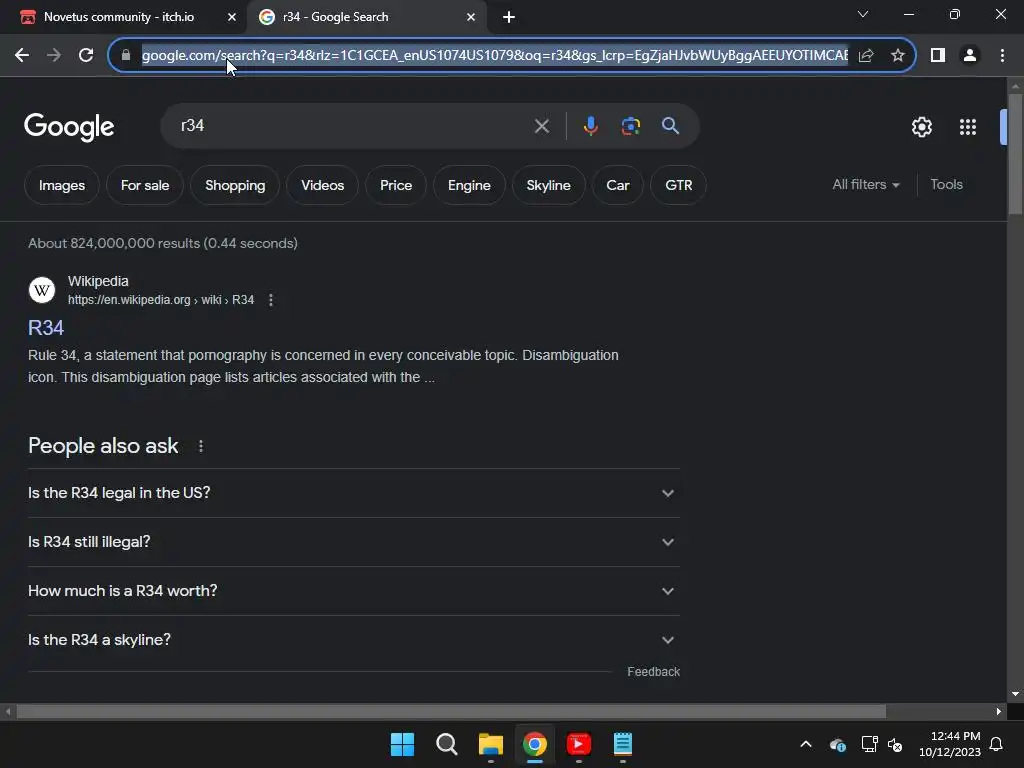Click the muted volume tray icon
1024x768 pixels.
(x=895, y=744)
